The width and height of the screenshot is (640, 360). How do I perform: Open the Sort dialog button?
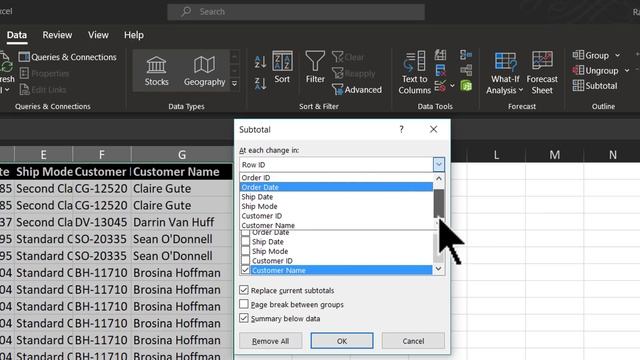tap(282, 67)
